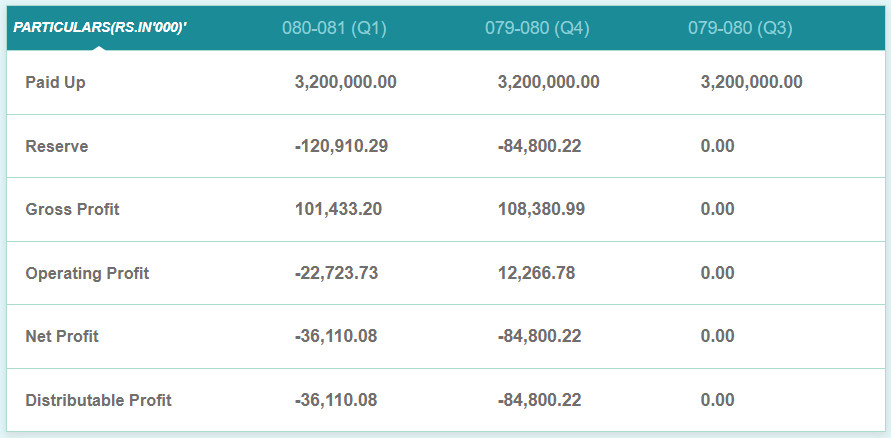Select Q1 Reserve value -120,910.29
Screen dimensions: 891x438
pyautogui.click(x=342, y=147)
